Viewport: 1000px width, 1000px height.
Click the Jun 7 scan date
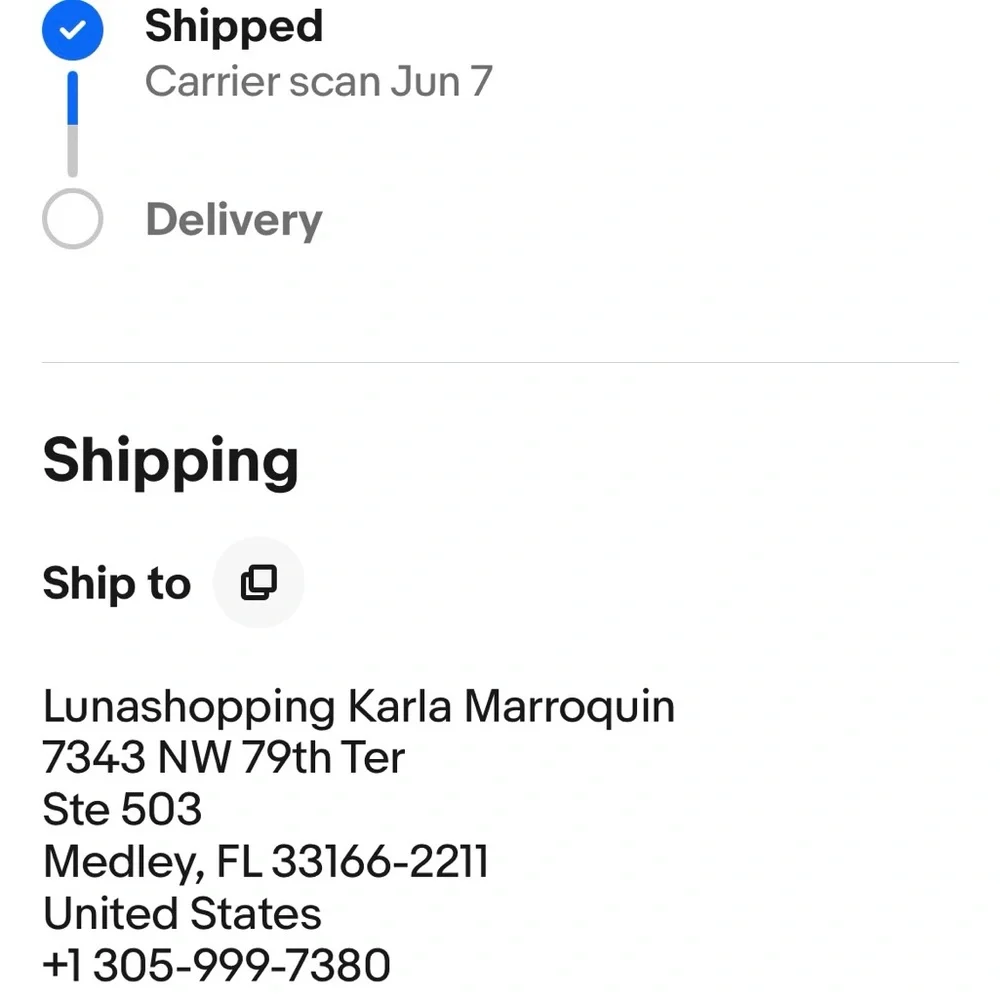[x=441, y=81]
